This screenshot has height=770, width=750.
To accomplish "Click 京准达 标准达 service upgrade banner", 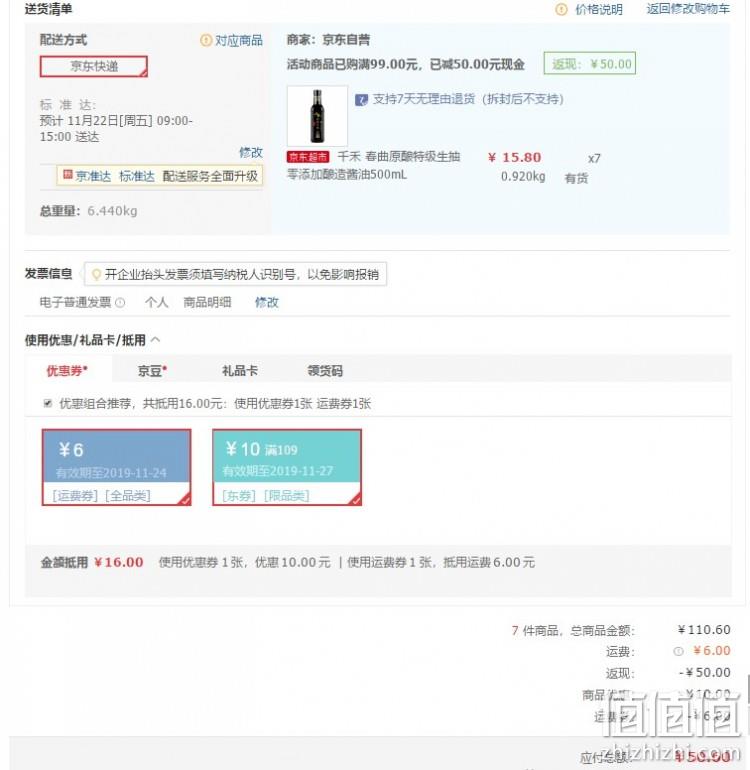I will point(160,176).
